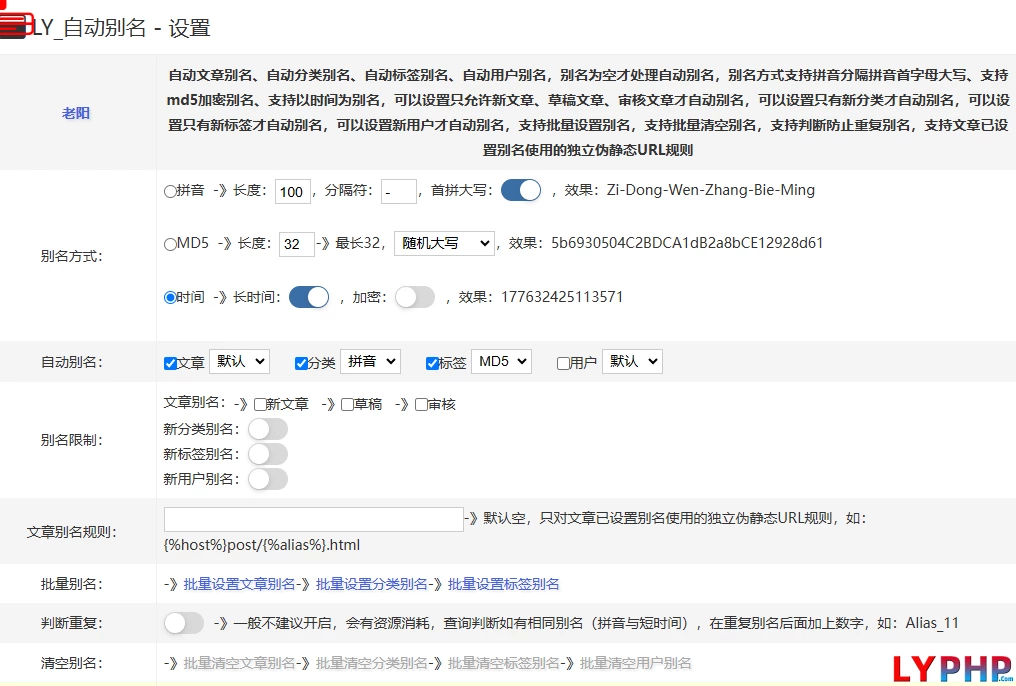Screen dimensions: 1016x686
Task: Open the 文章 alias type dropdown
Action: tap(239, 361)
